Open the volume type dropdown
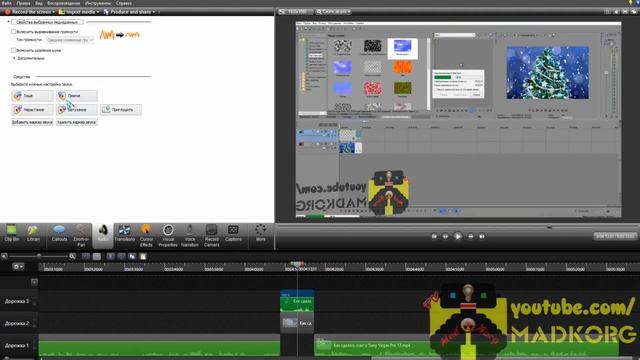Image resolution: width=640 pixels, height=360 pixels. click(x=70, y=40)
